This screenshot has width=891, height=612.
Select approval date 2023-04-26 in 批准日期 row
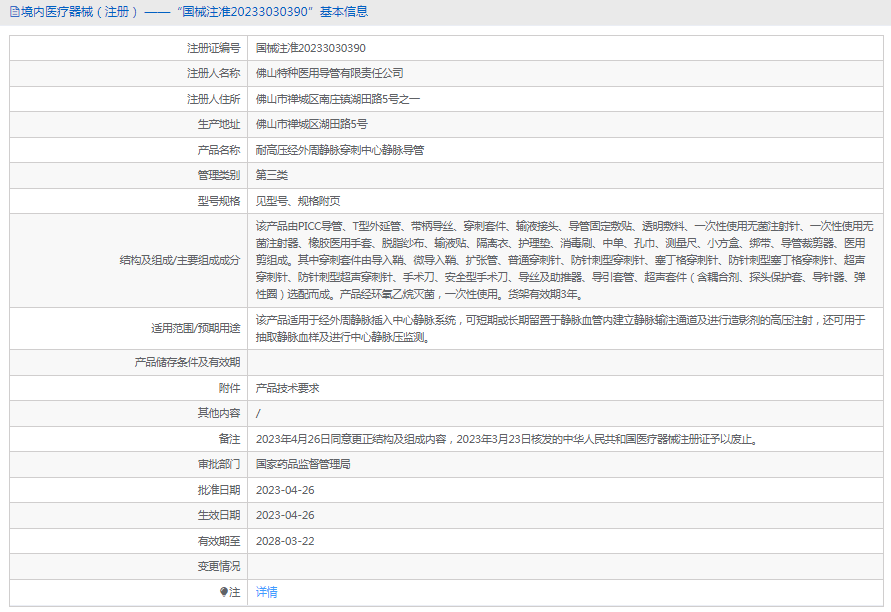(285, 490)
